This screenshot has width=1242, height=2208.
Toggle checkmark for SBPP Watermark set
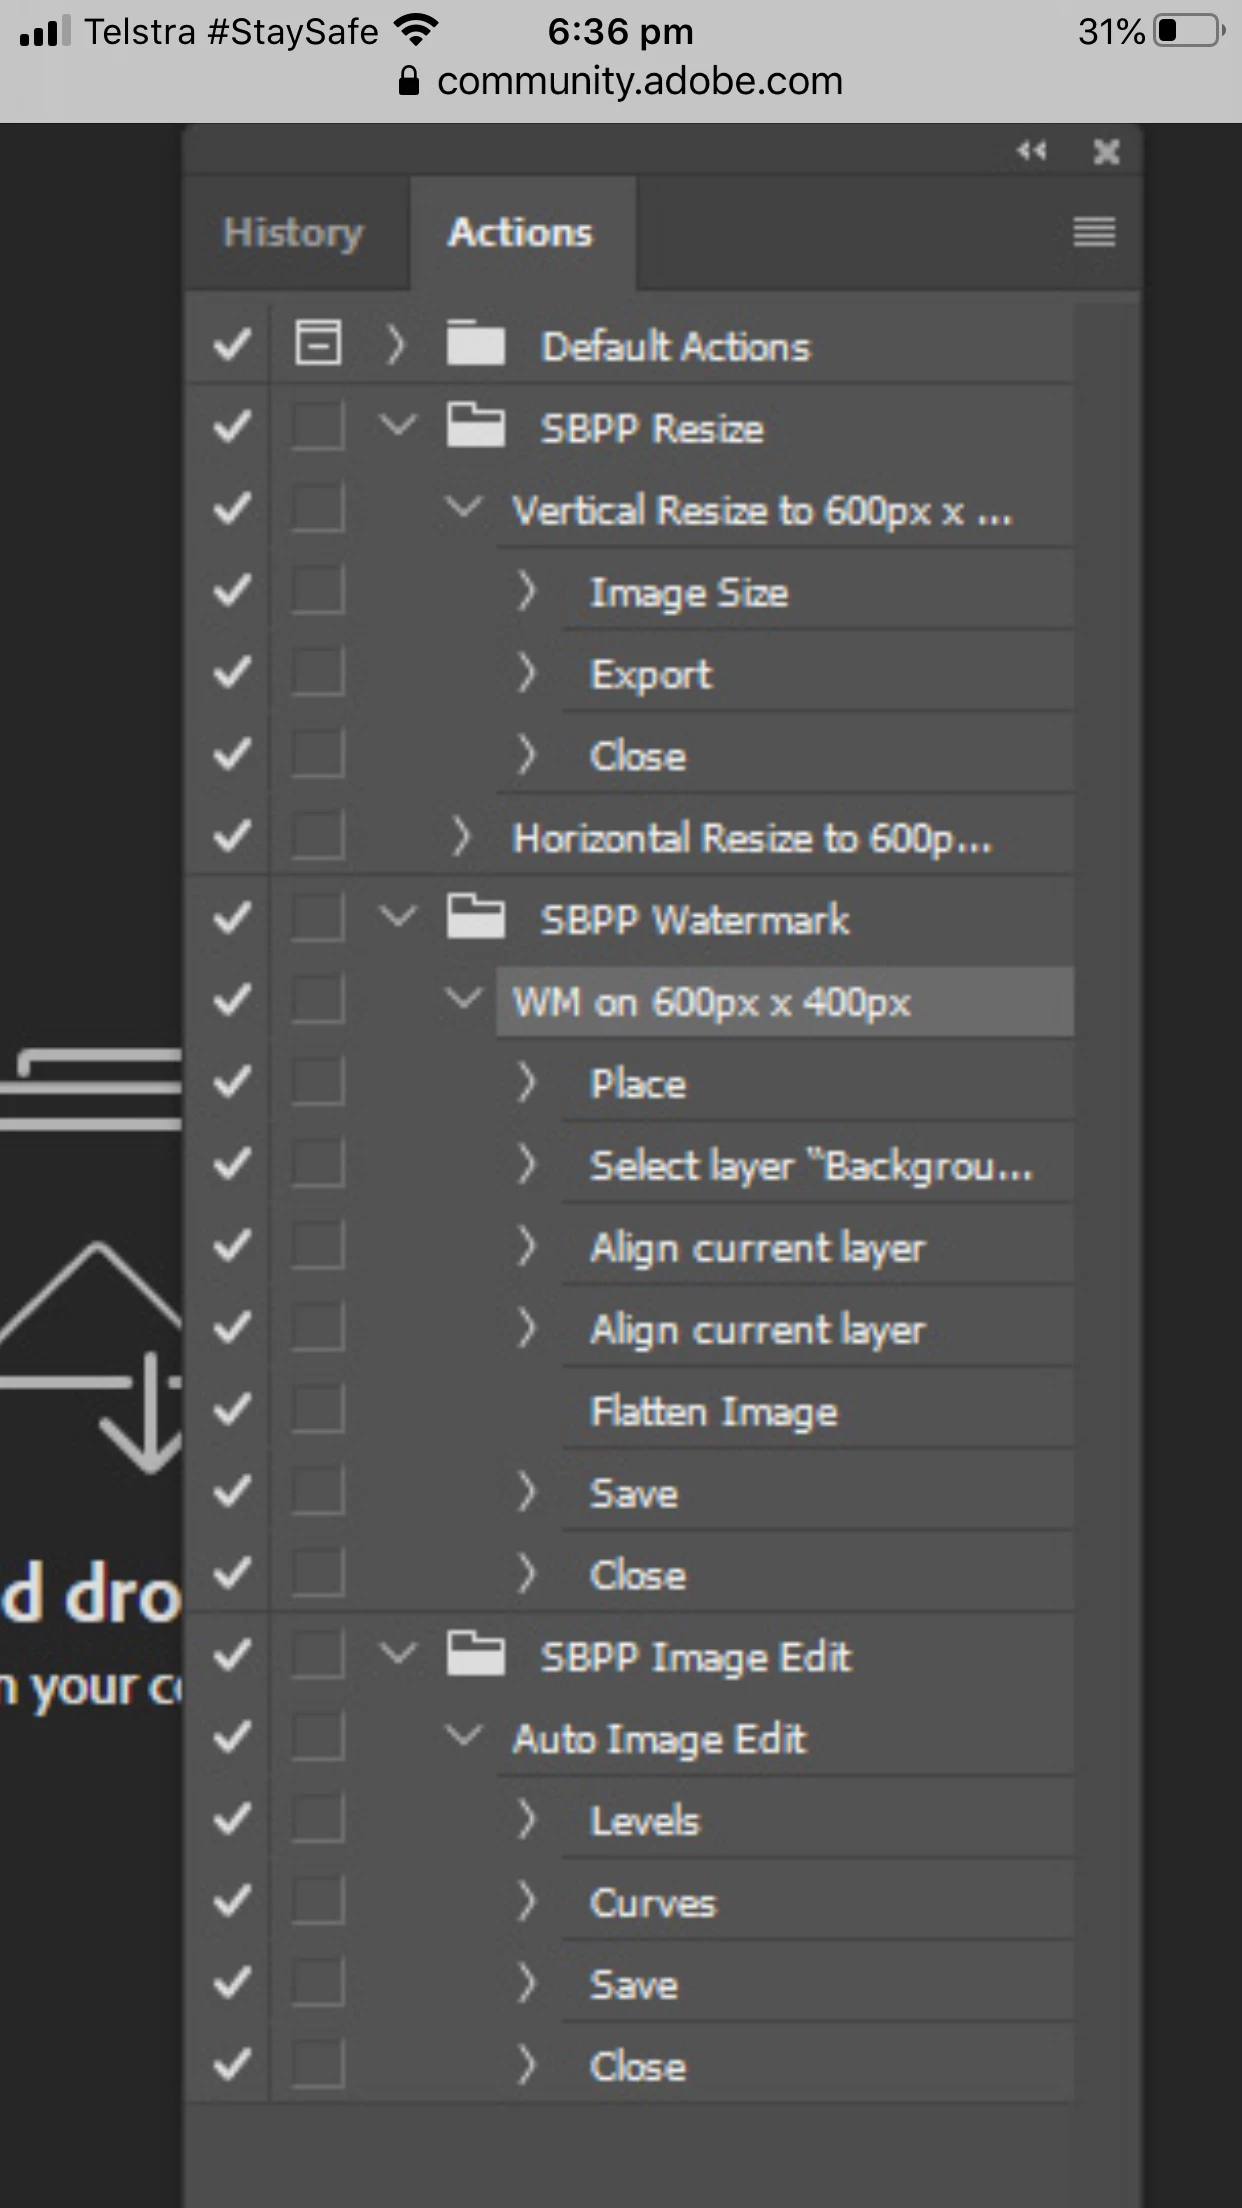[x=232, y=917]
